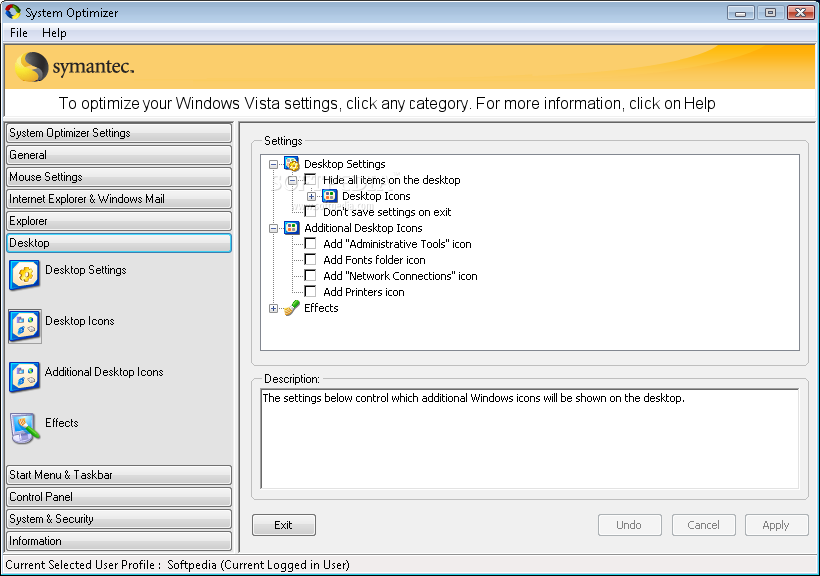The height and width of the screenshot is (576, 820).
Task: Collapse Additional Desktop Icons tree node
Action: point(273,229)
